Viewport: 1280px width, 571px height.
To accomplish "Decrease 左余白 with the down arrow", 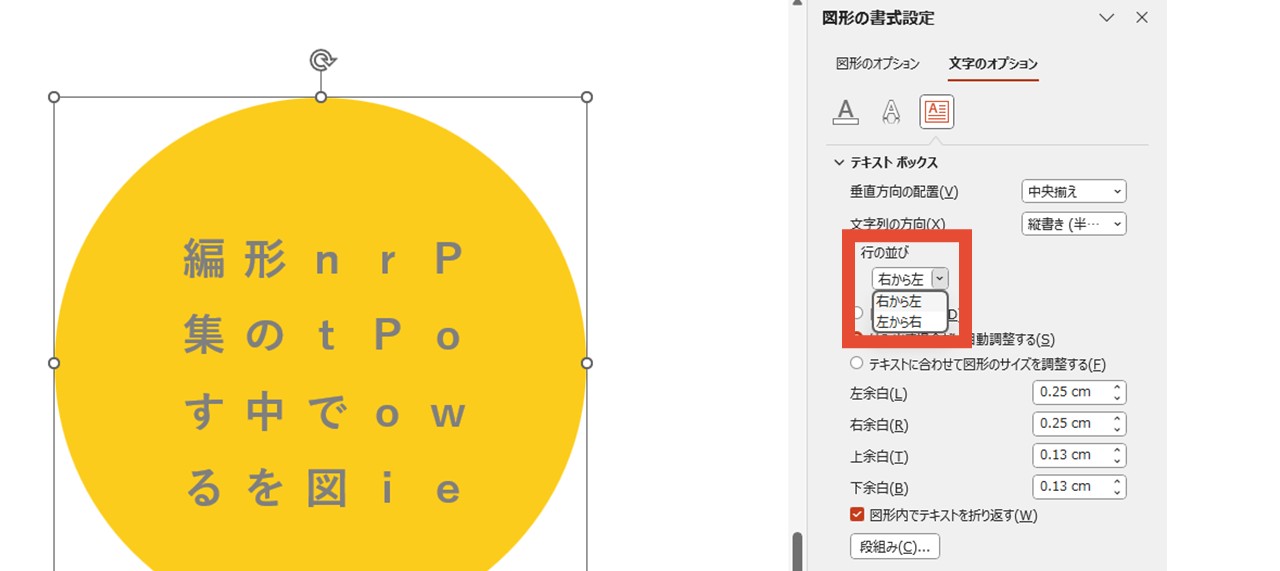I will tap(1117, 398).
